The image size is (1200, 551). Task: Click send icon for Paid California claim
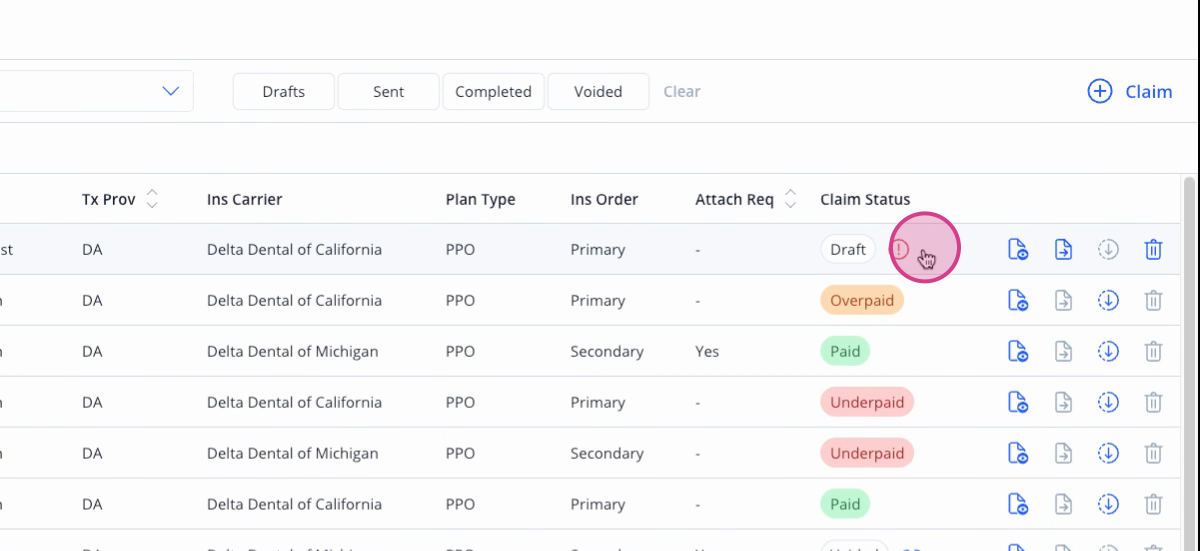coord(1063,504)
